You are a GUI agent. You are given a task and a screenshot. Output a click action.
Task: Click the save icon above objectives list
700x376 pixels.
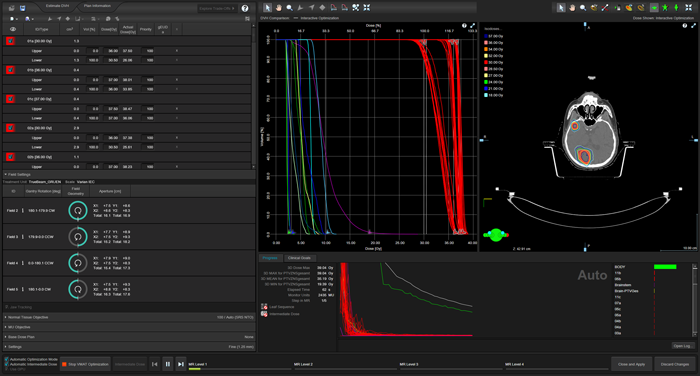click(22, 8)
